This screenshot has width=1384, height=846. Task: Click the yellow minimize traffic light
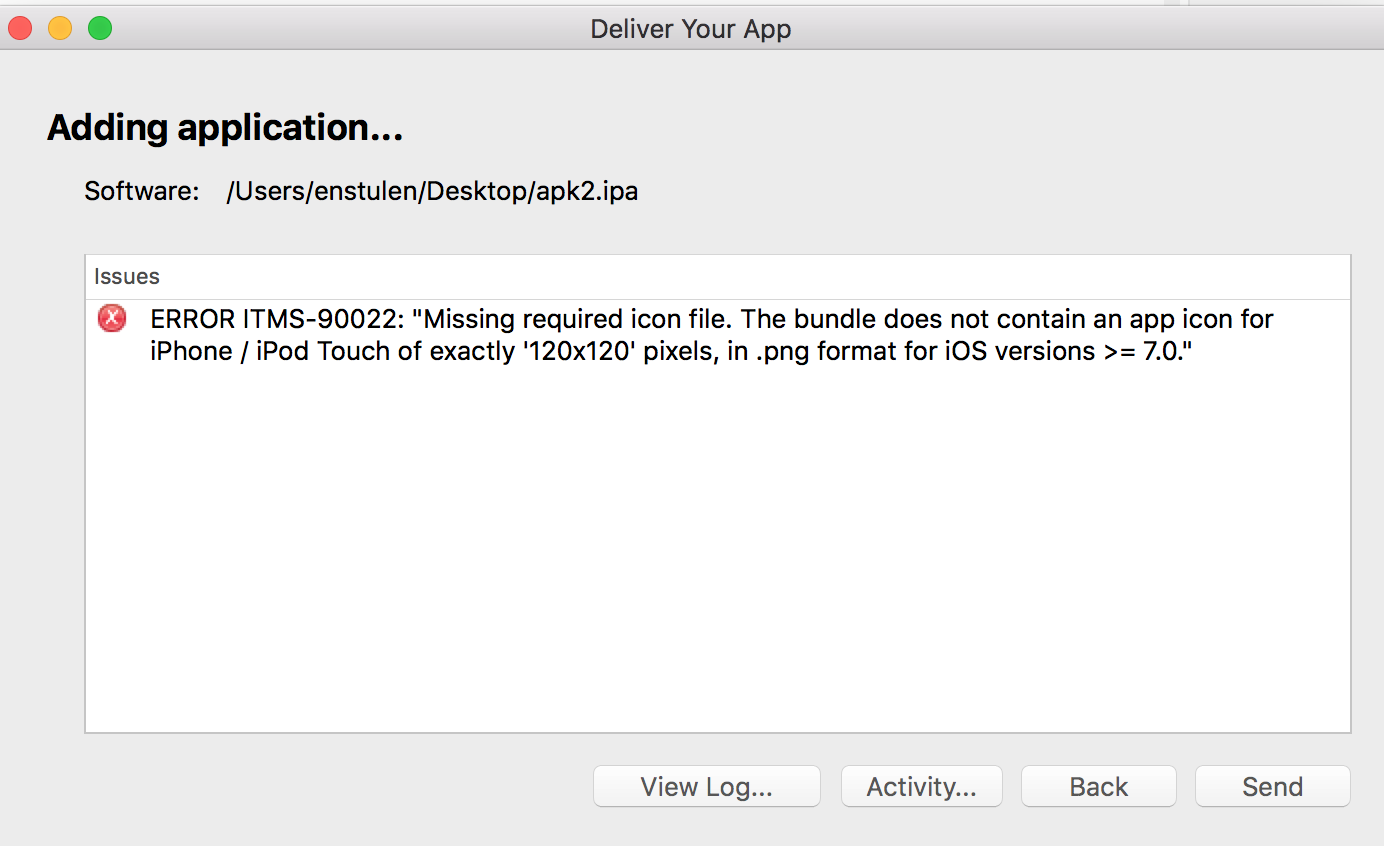coord(60,28)
